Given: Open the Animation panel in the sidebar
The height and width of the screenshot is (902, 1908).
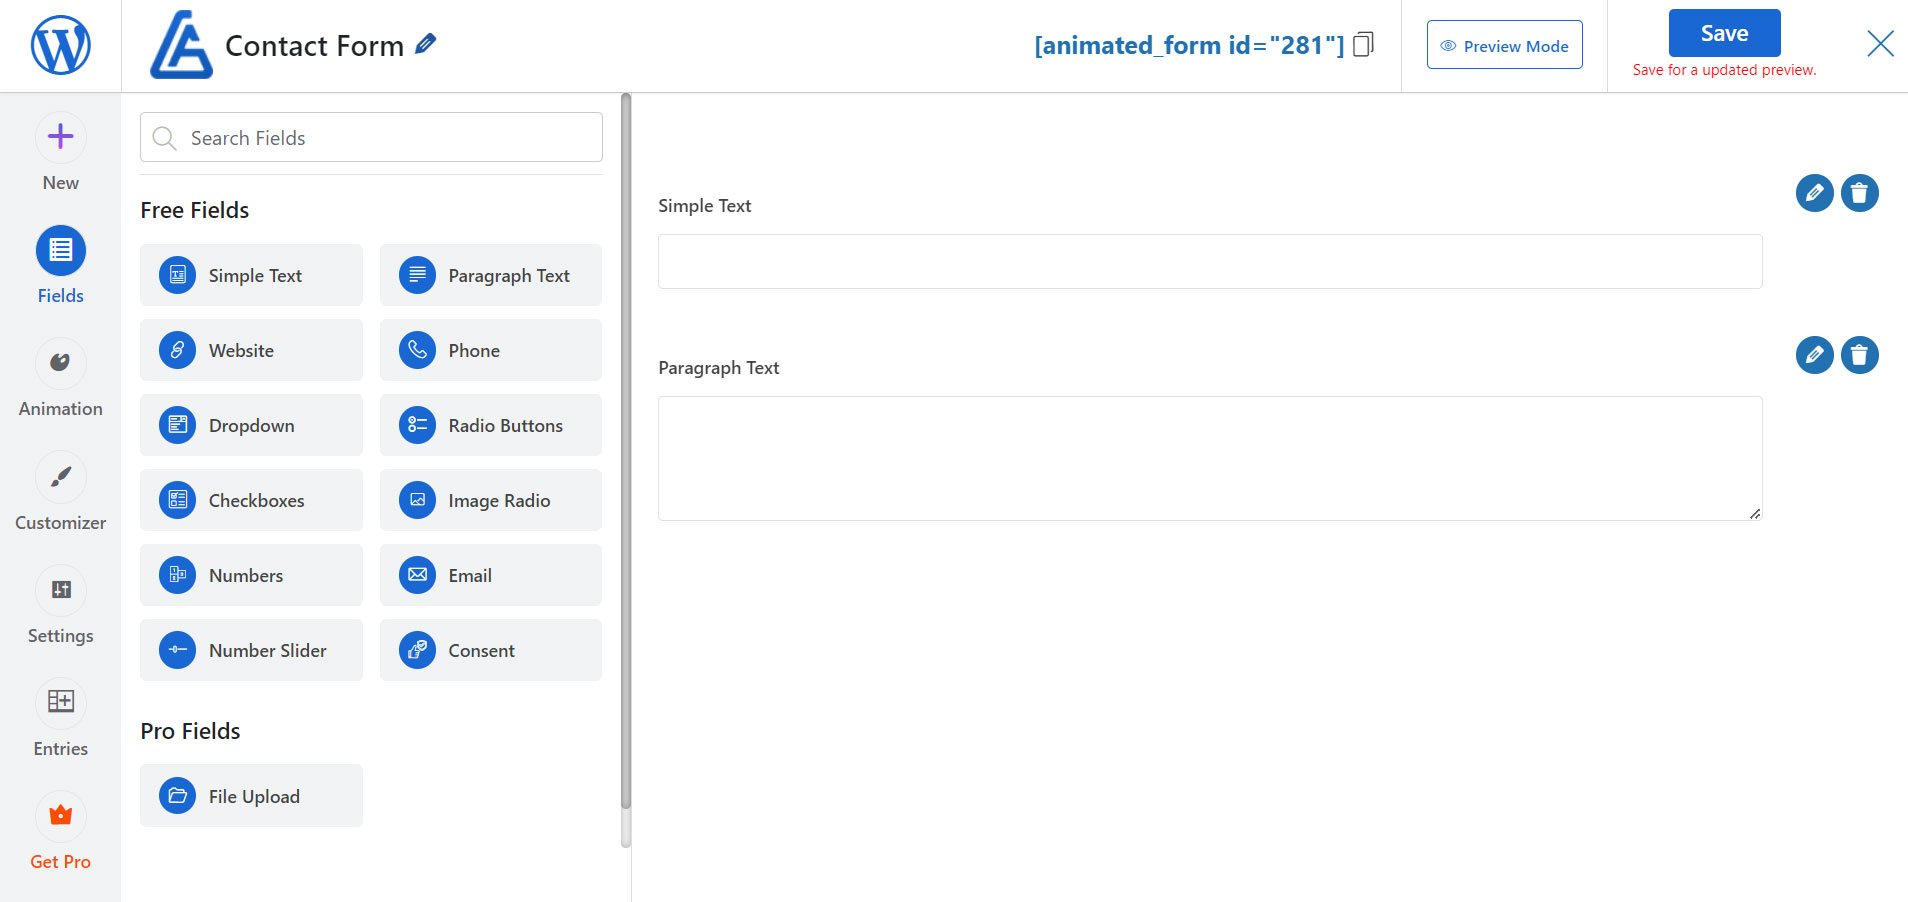Looking at the screenshot, I should coord(60,378).
